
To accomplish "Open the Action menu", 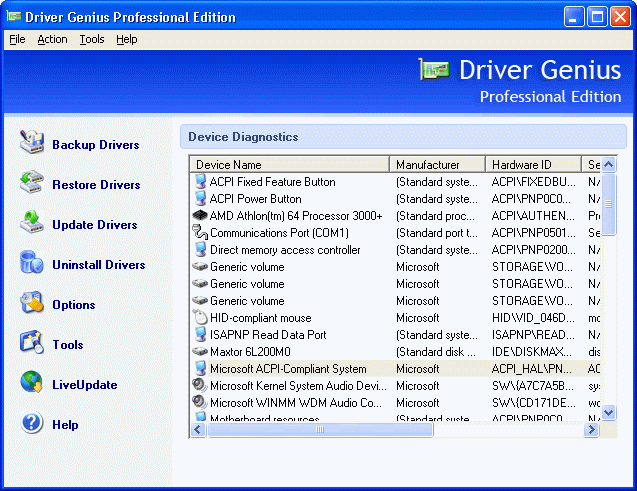I will tap(52, 39).
